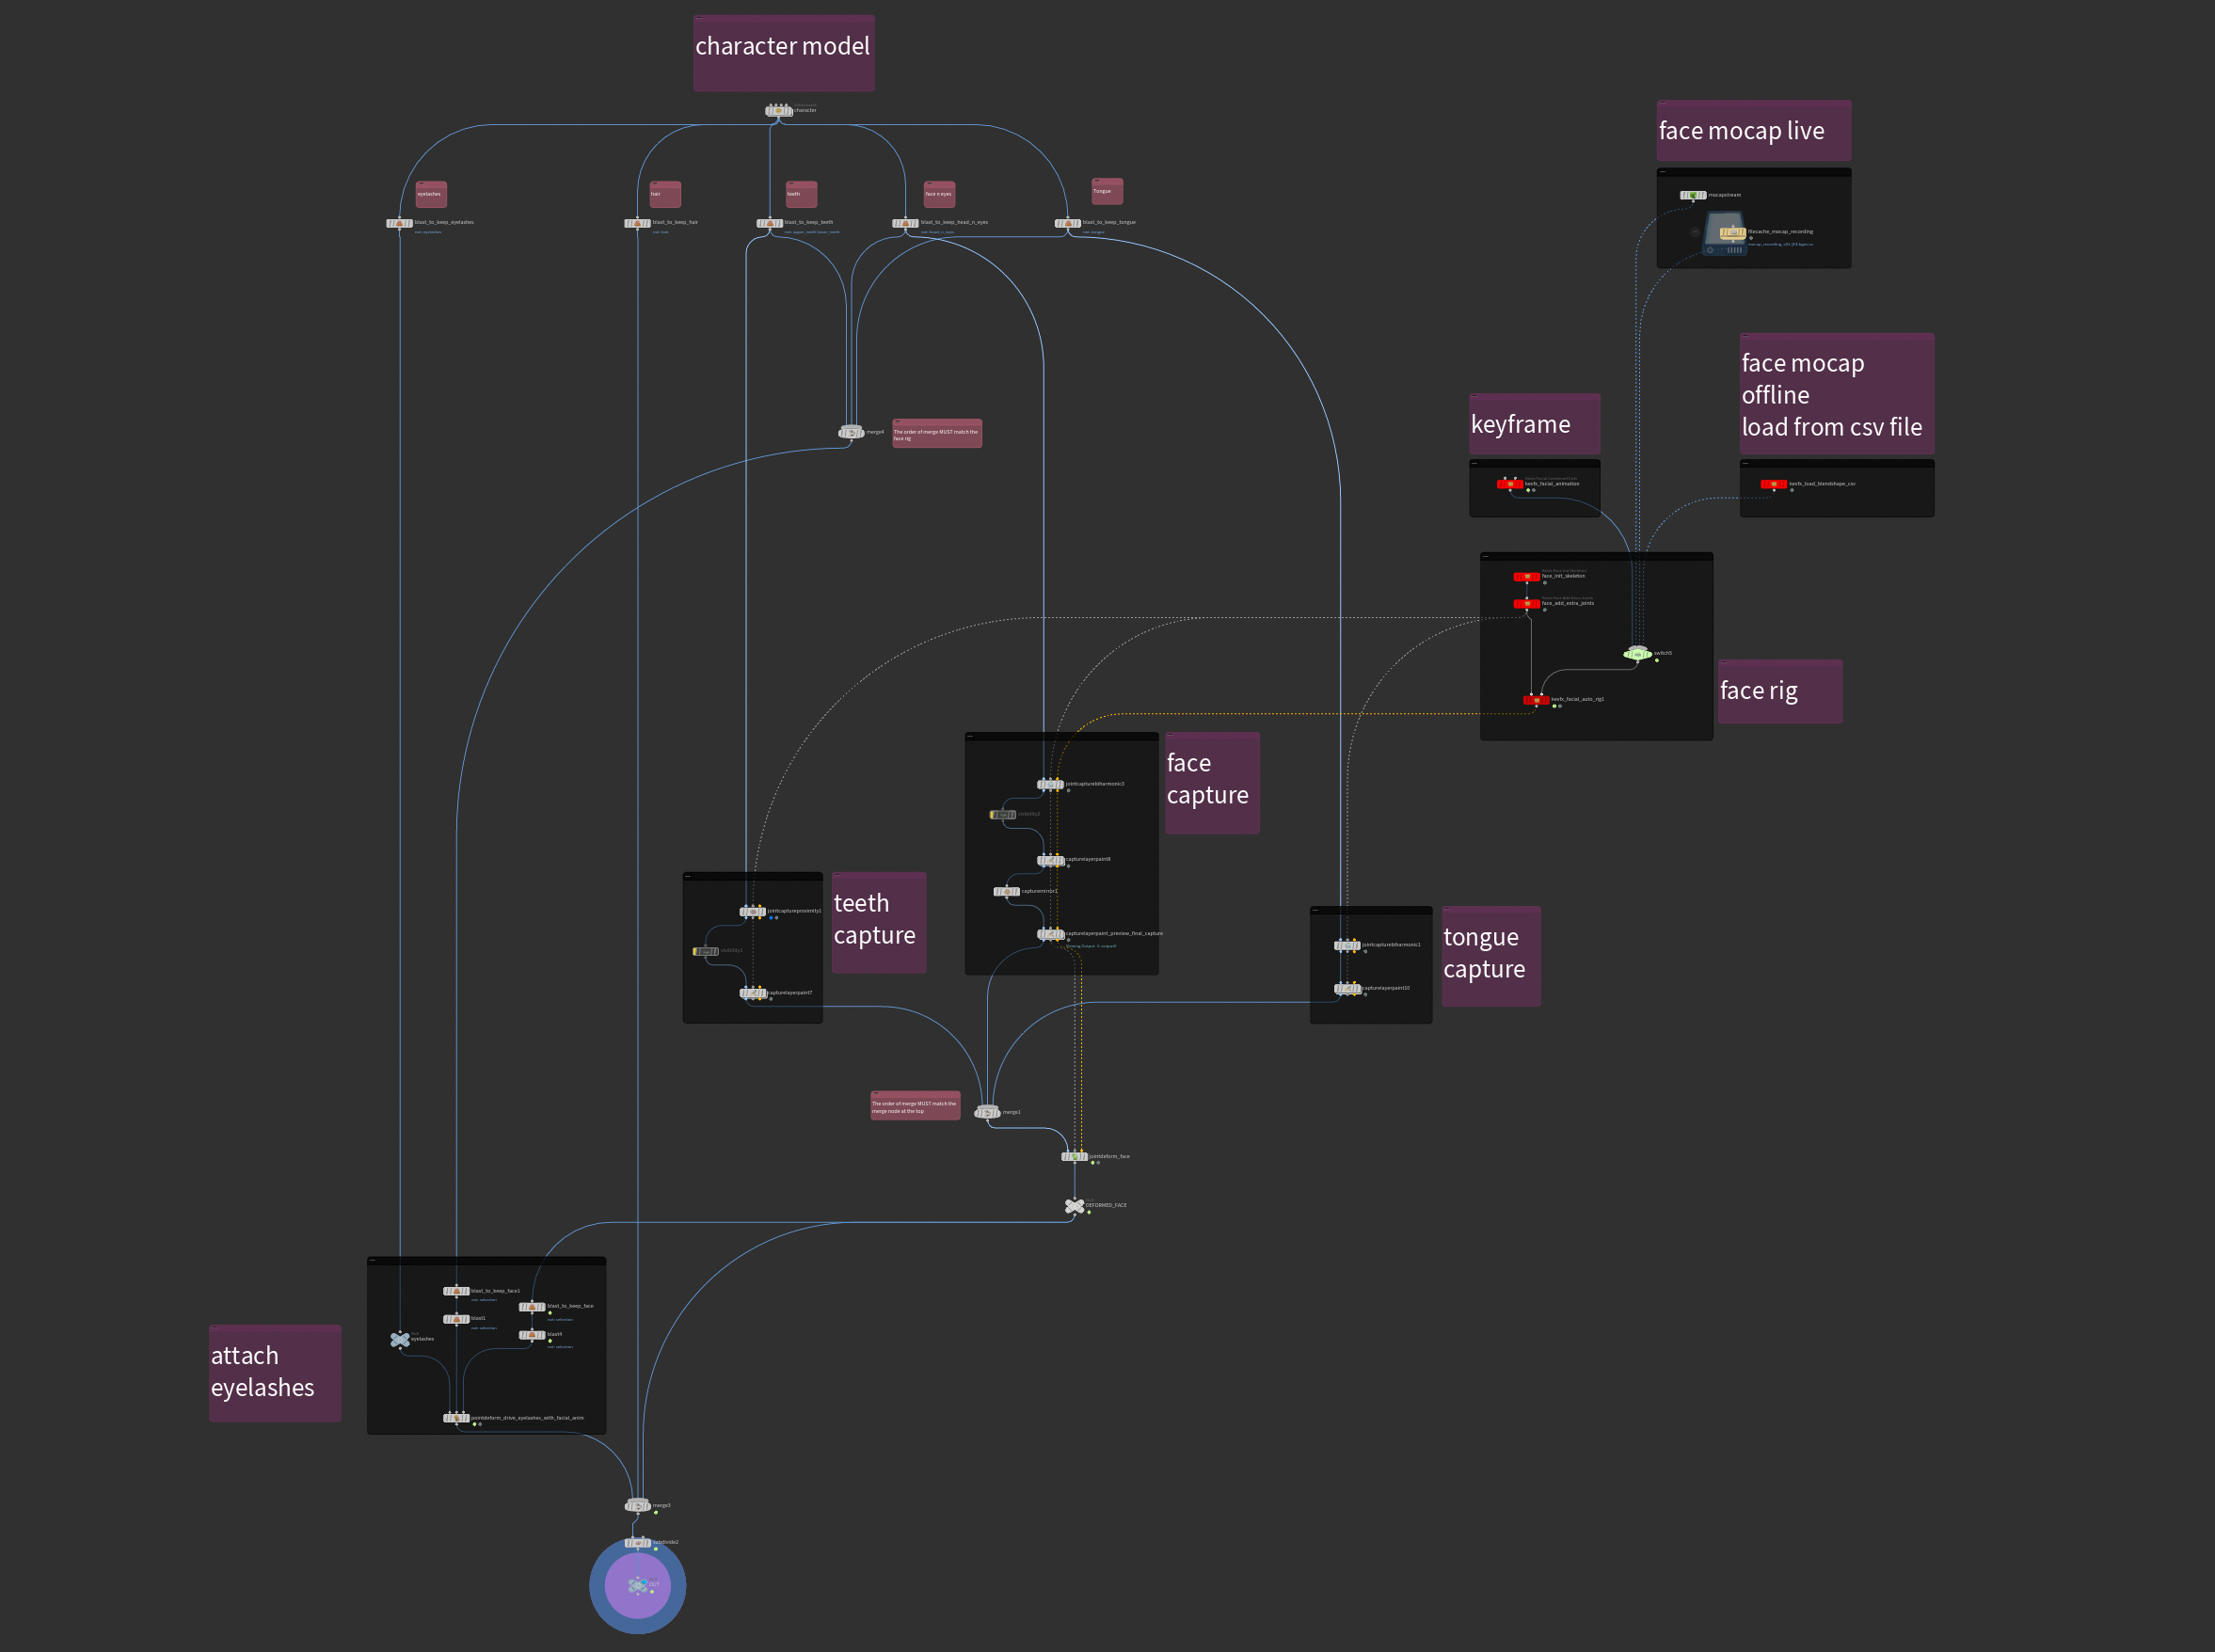This screenshot has height=1652, width=2215.
Task: Select the mocapstream node
Action: pos(1693,195)
